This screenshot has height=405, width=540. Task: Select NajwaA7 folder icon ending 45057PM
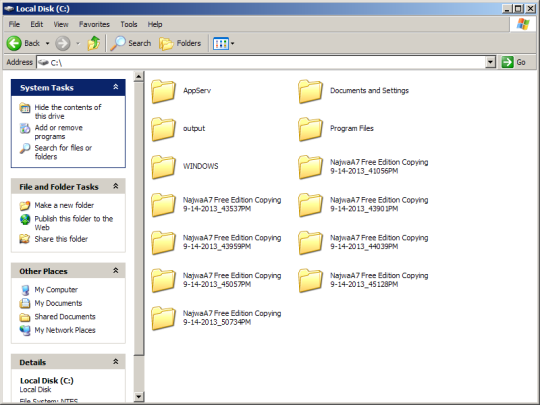[x=163, y=280]
